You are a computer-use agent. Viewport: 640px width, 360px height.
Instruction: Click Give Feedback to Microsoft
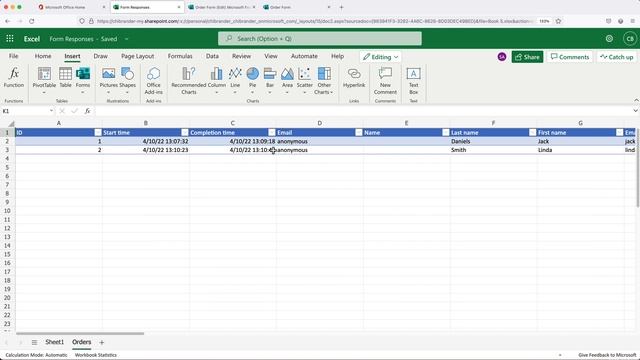point(607,355)
